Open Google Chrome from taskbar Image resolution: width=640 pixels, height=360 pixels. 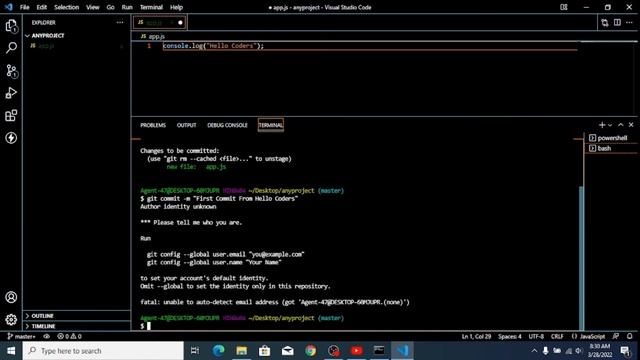(311, 351)
